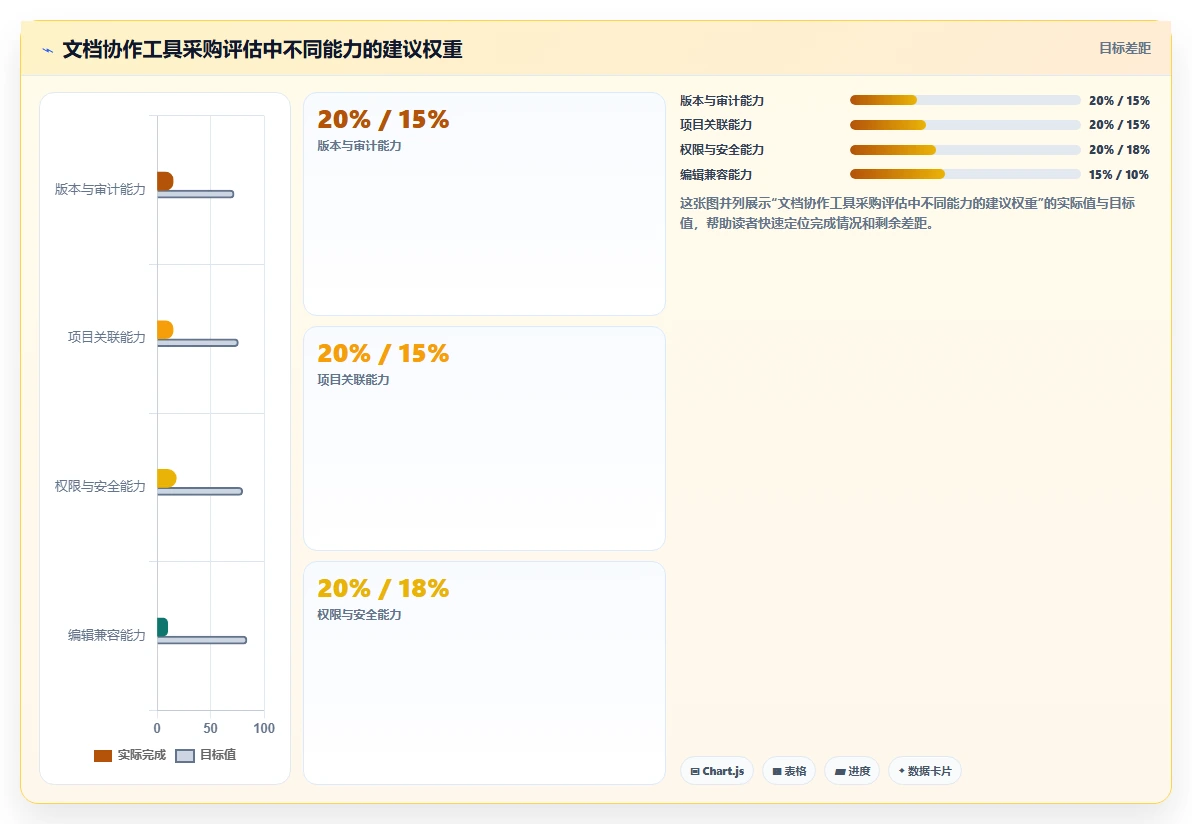Image resolution: width=1192 pixels, height=824 pixels.
Task: Click the 权限与安全能力 label in progress list
Action: [x=721, y=150]
